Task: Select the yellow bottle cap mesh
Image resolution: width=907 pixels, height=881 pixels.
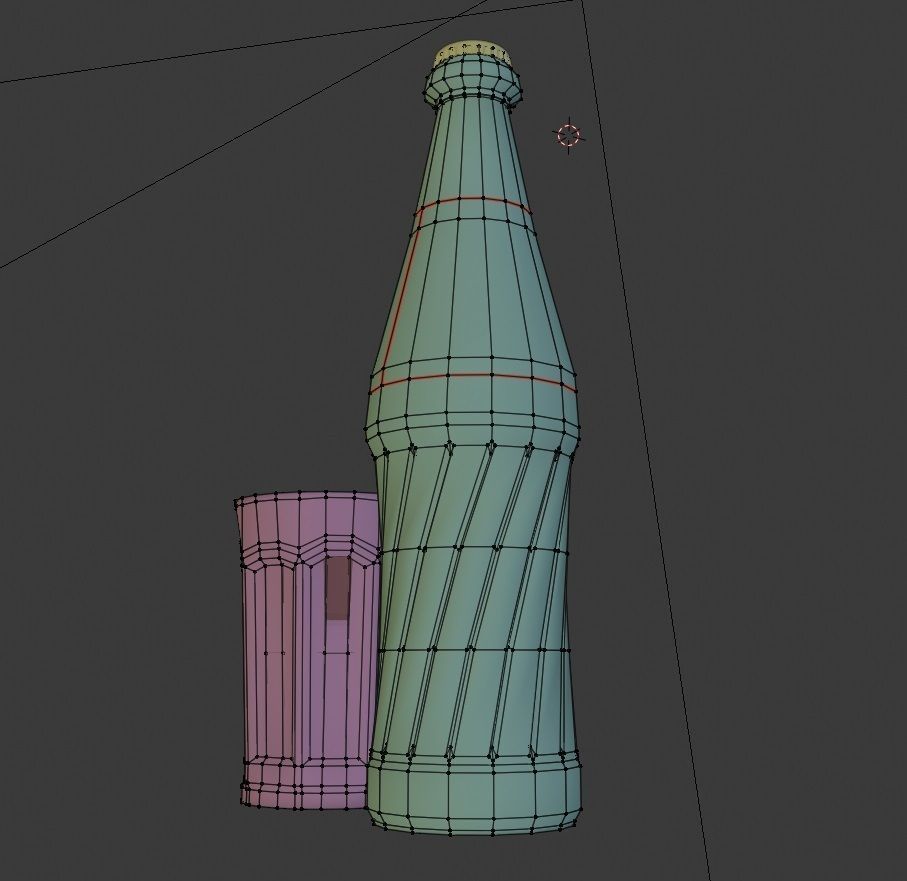Action: (473, 51)
